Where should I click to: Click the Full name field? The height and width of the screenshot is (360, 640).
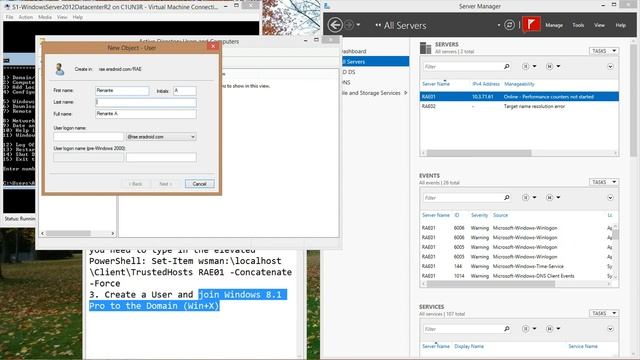[x=146, y=114]
